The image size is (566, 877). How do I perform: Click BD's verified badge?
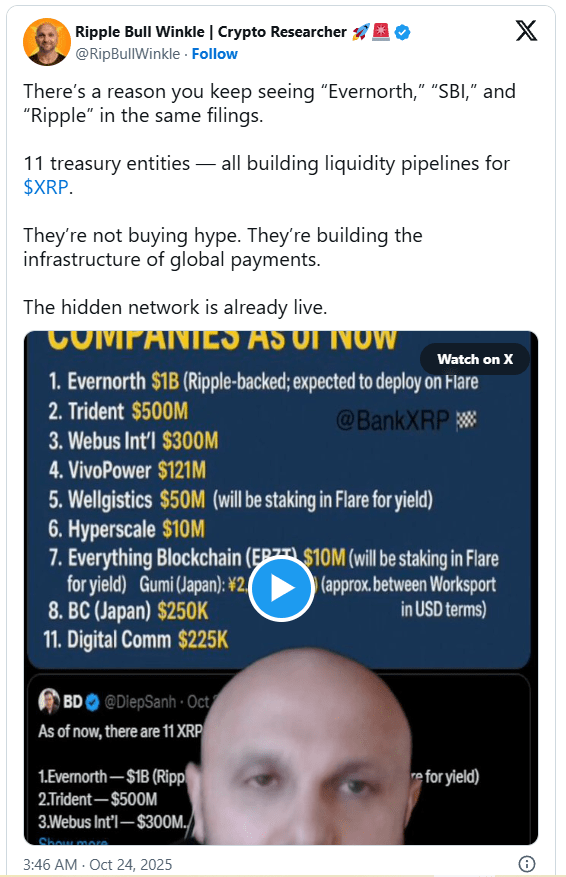[x=93, y=702]
